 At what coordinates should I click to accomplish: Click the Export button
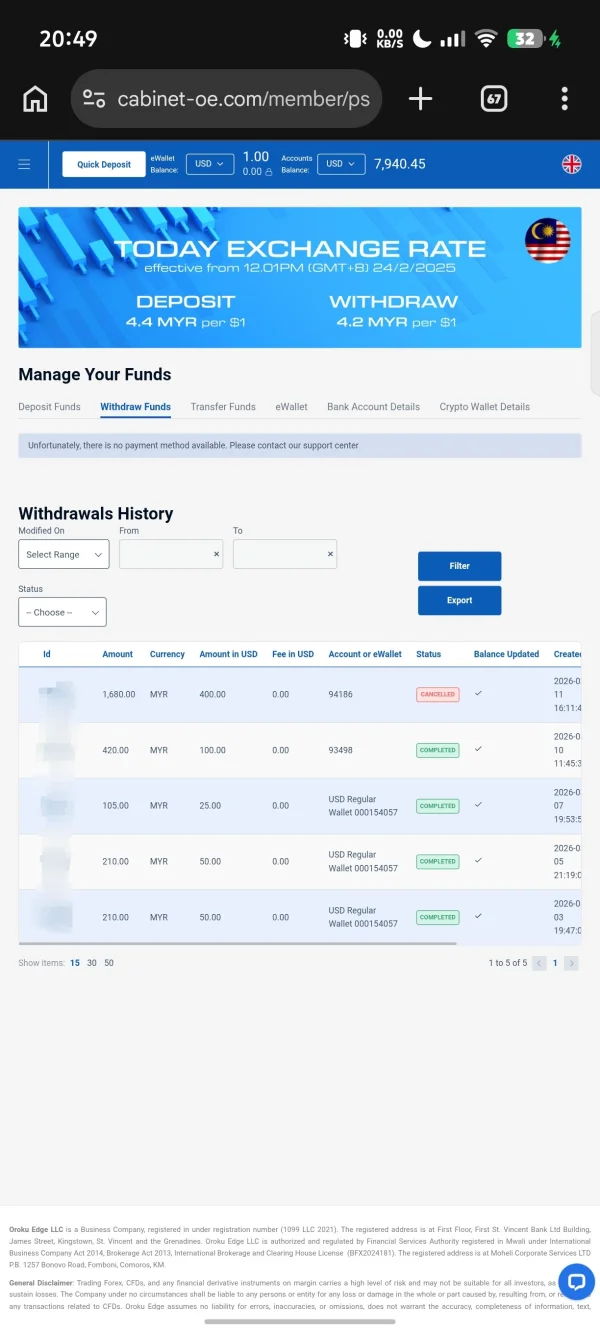[x=459, y=600]
